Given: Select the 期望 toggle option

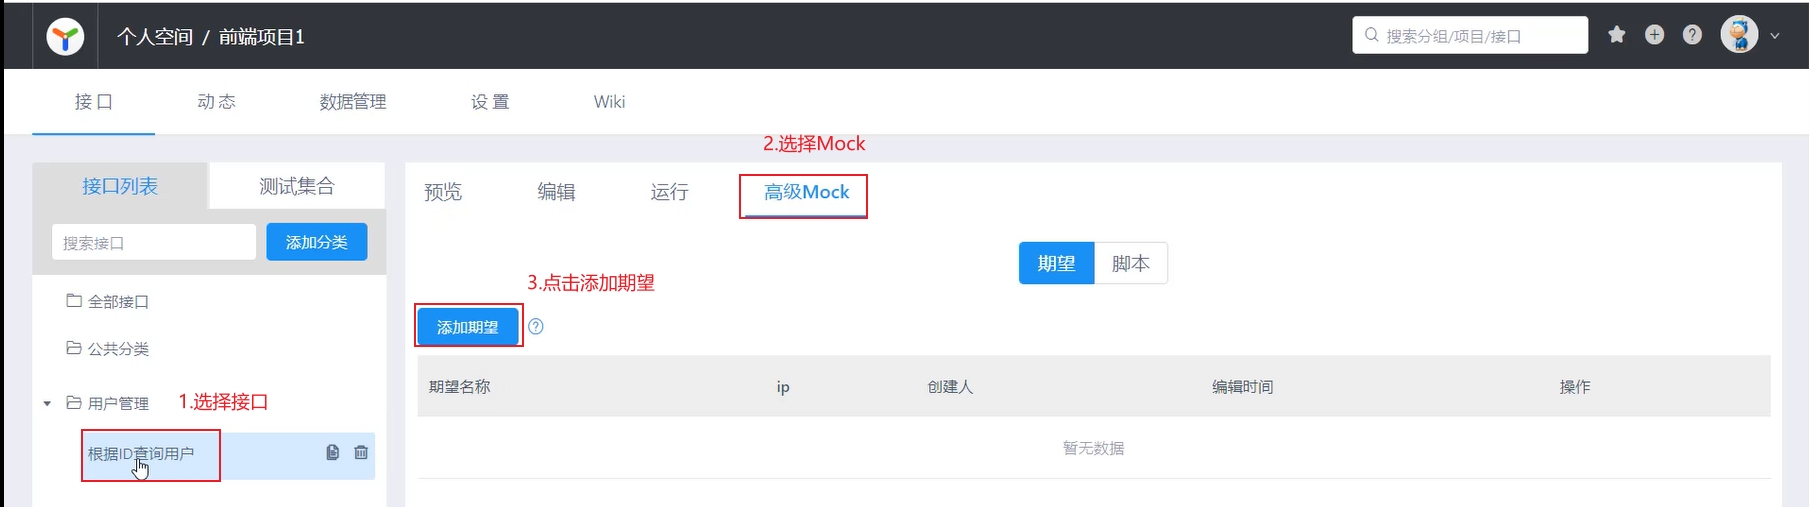Looking at the screenshot, I should tap(1056, 263).
